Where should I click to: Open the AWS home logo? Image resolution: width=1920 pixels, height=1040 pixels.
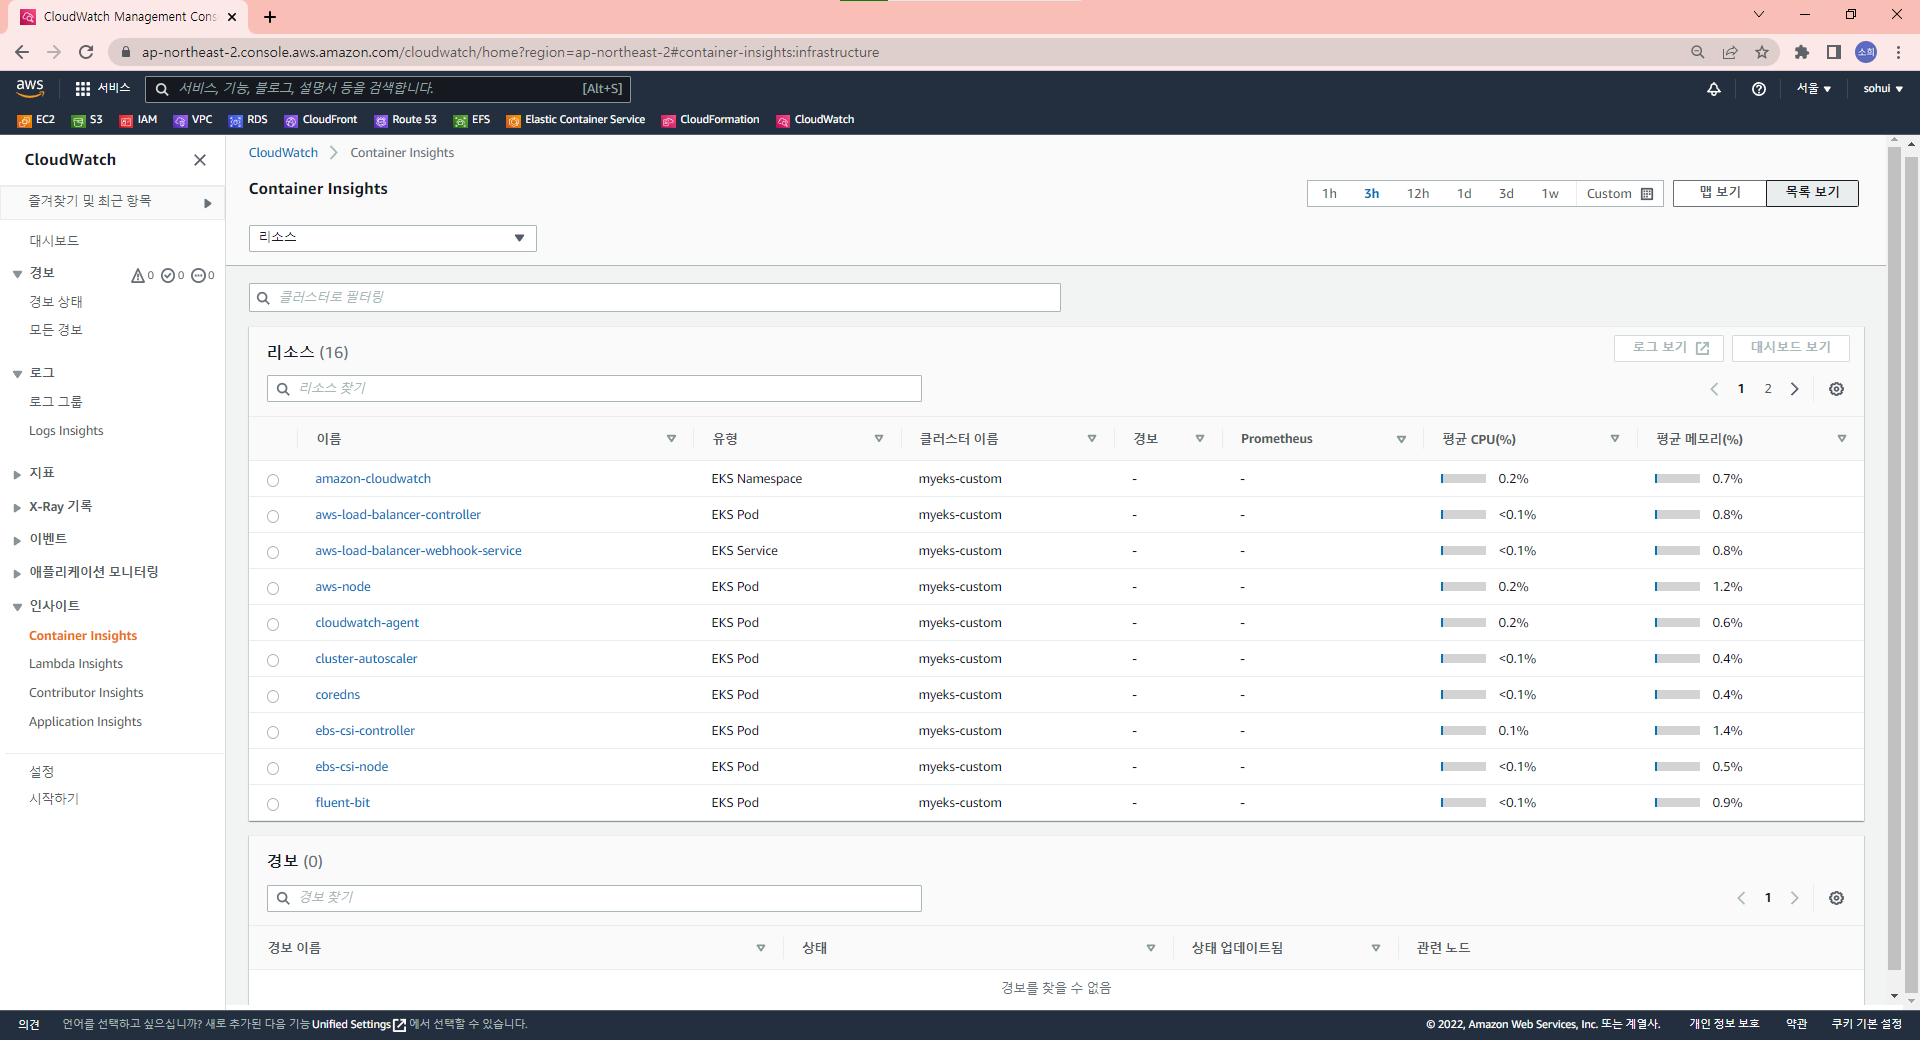coord(30,88)
